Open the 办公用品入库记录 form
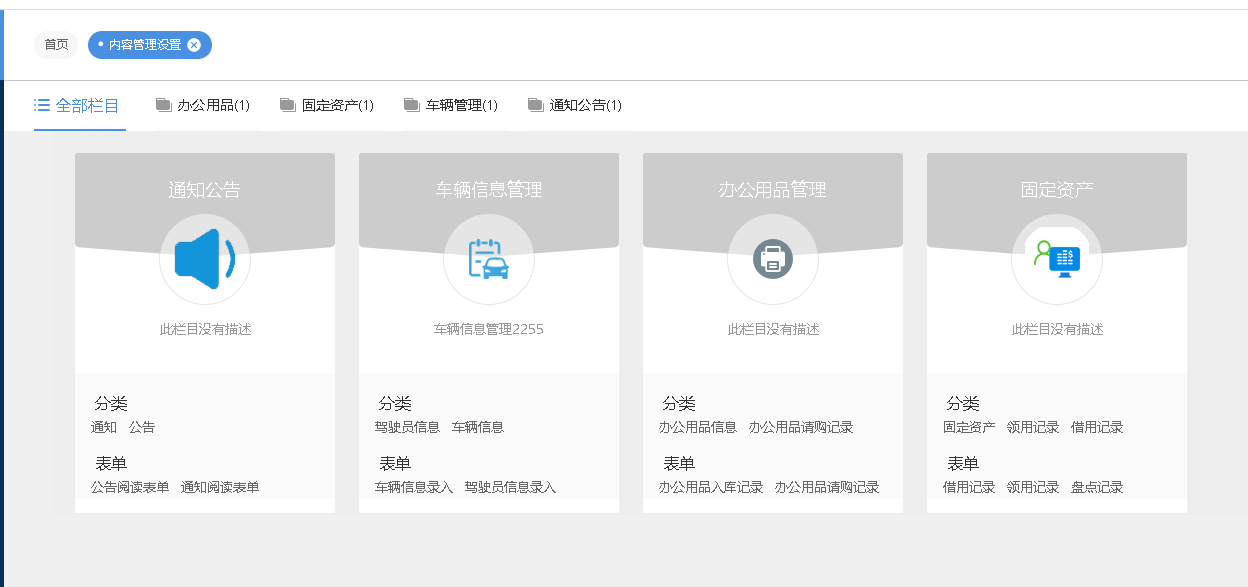Image resolution: width=1248 pixels, height=587 pixels. [711, 487]
